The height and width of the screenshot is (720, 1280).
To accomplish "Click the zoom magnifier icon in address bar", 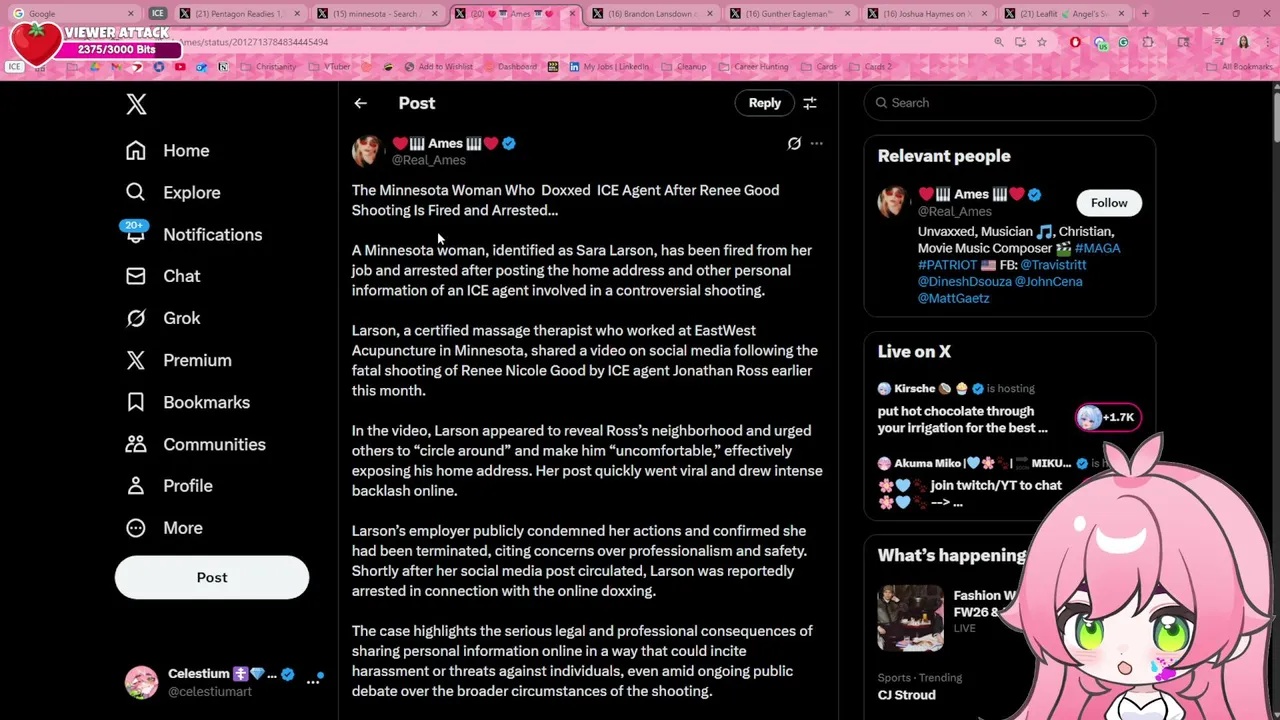I will coord(998,42).
